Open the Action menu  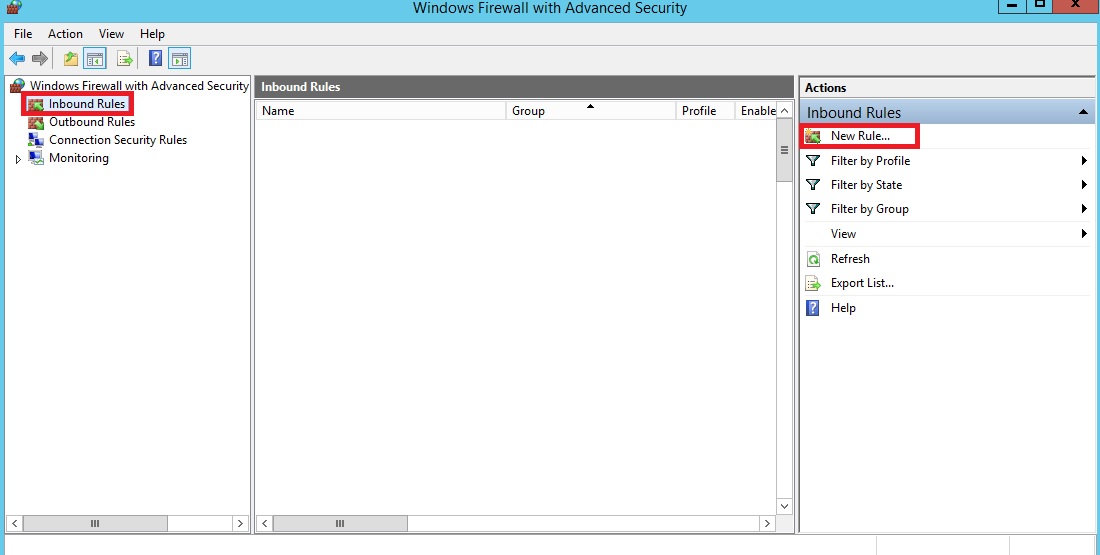tap(65, 34)
